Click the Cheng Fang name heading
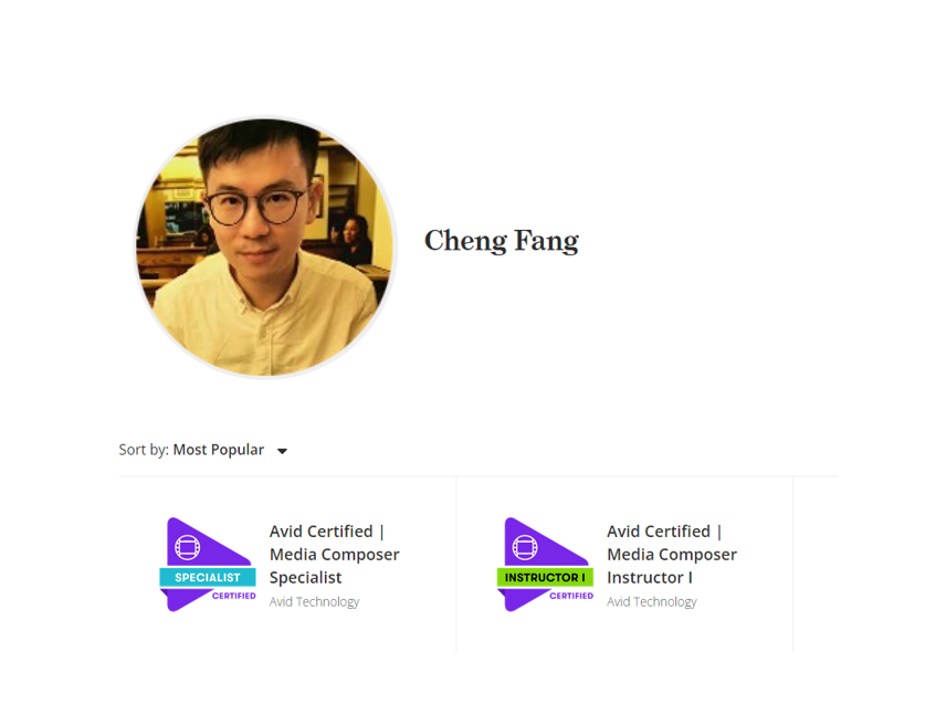 [x=501, y=241]
